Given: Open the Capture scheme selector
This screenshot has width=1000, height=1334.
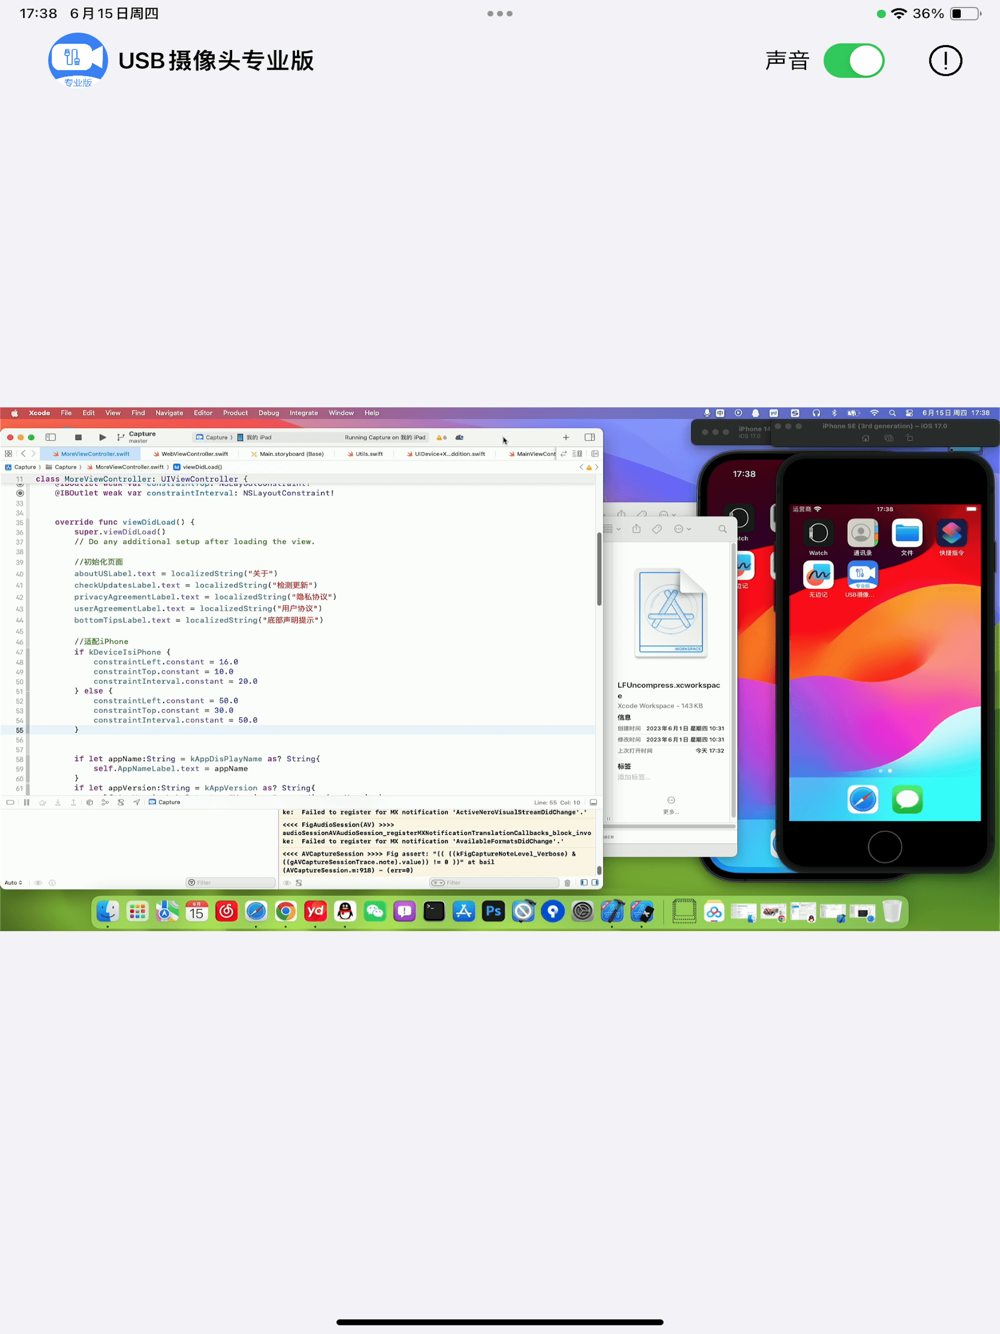Looking at the screenshot, I should click(212, 437).
